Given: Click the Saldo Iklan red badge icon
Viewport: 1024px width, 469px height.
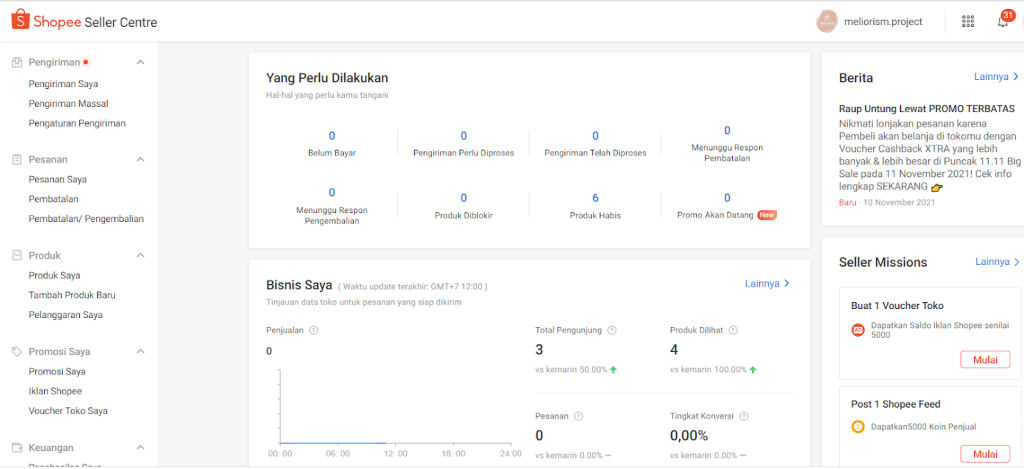Looking at the screenshot, I should (858, 330).
